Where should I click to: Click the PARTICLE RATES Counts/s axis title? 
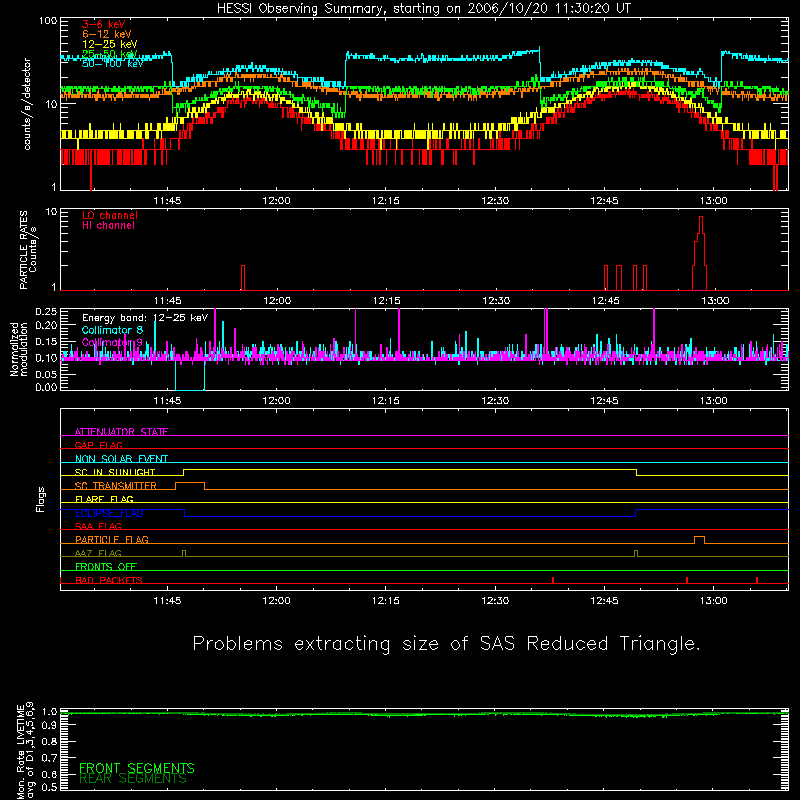click(28, 250)
